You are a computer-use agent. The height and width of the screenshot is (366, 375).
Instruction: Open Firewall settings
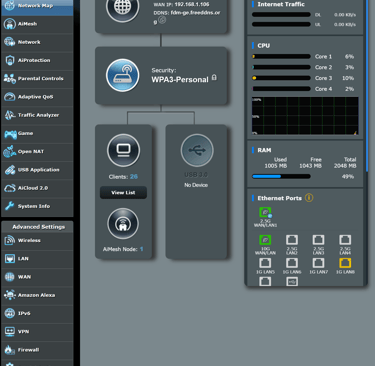click(37, 350)
